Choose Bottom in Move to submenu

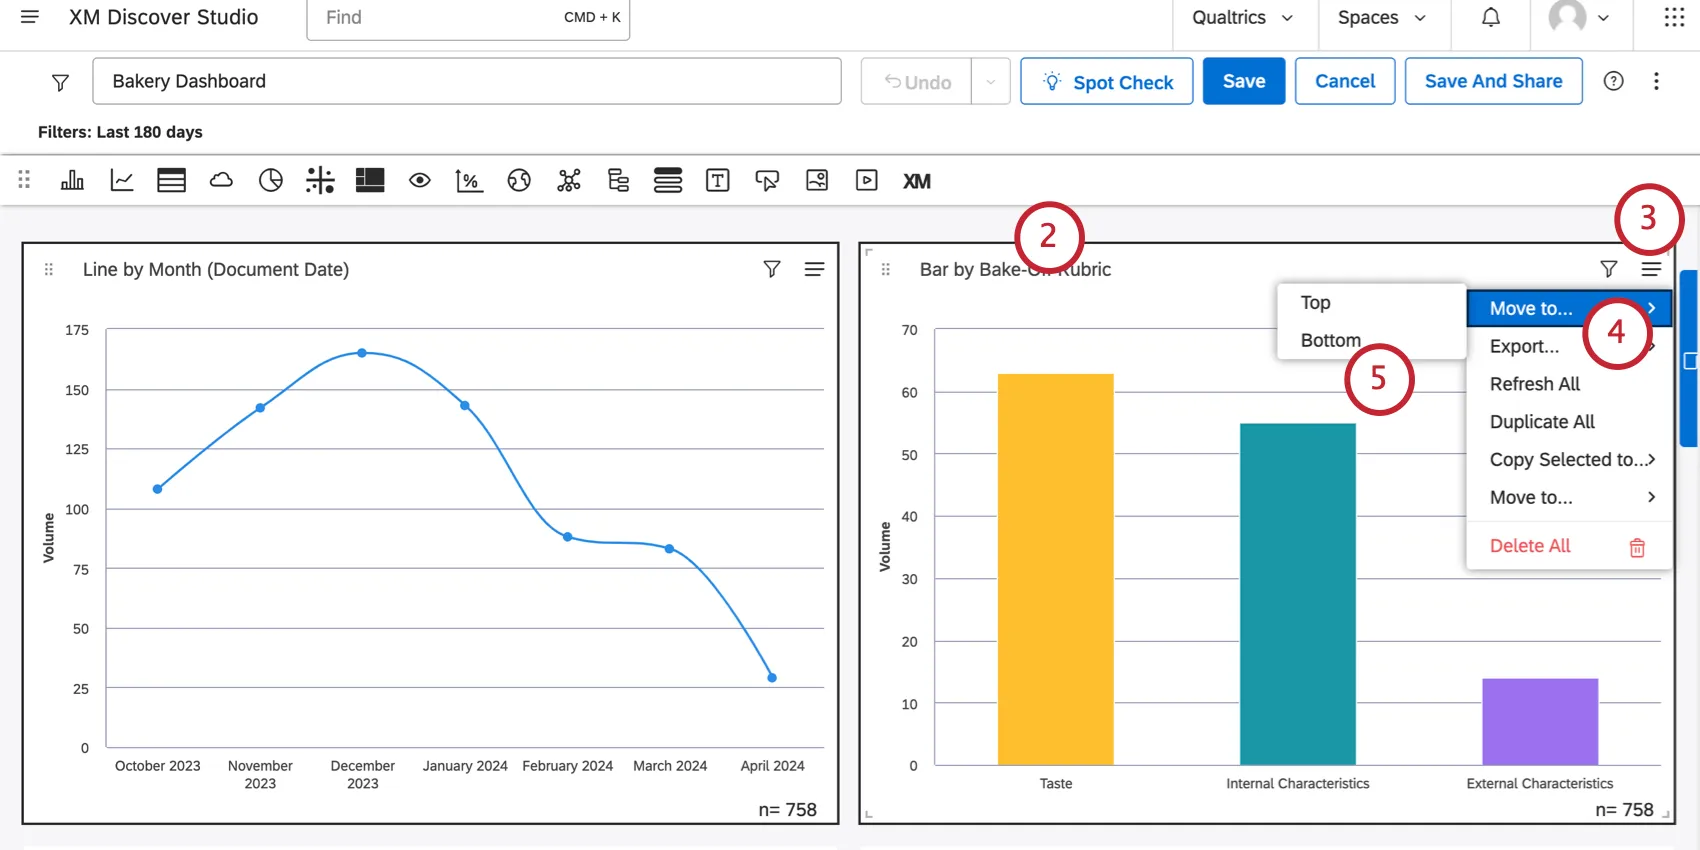[1330, 340]
